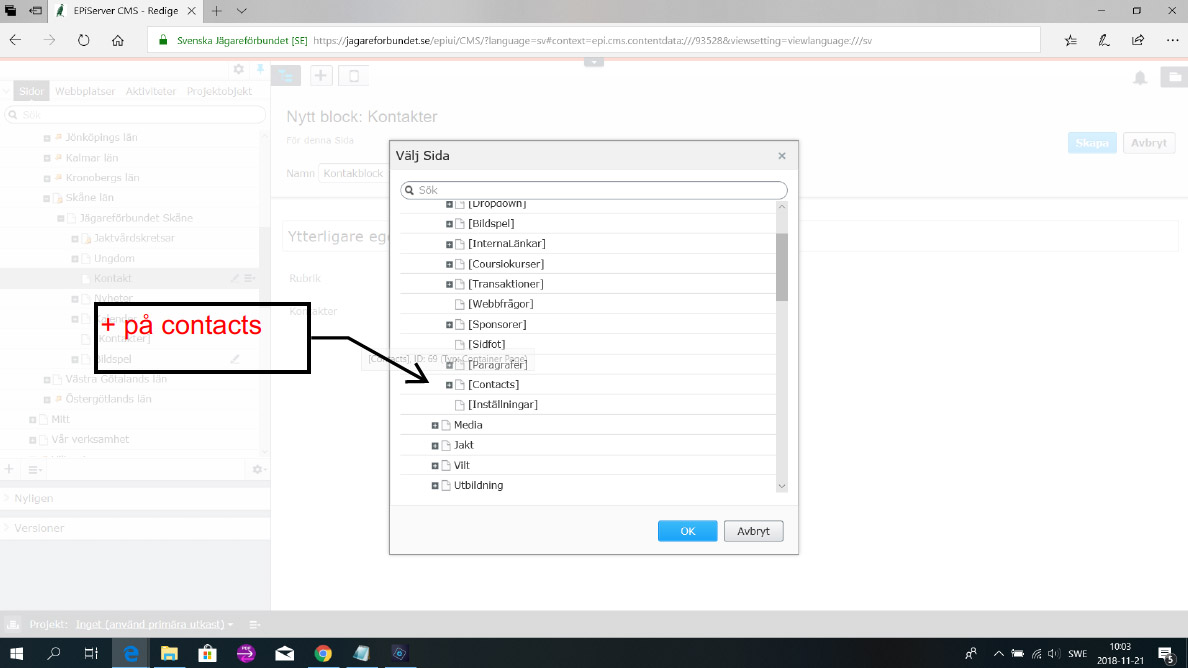Screen dimensions: 1188x668
Task: Click the add content plus toolbar icon
Action: 320,76
